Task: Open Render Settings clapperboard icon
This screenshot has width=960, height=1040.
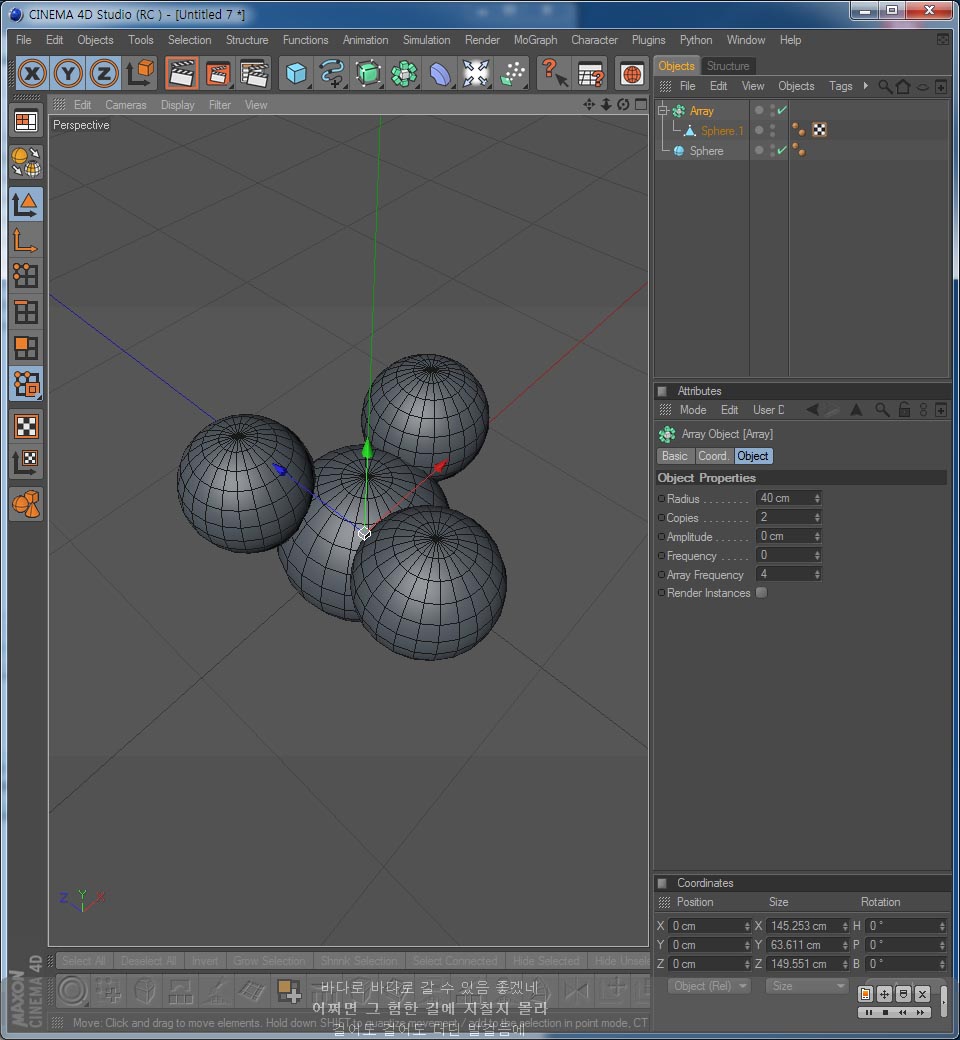Action: (x=254, y=74)
